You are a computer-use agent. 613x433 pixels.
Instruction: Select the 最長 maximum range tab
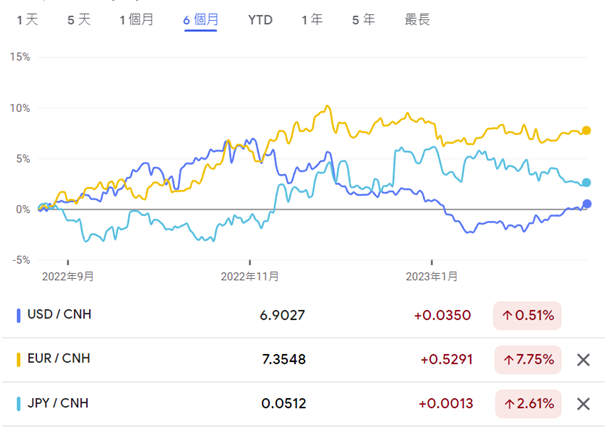click(x=417, y=19)
